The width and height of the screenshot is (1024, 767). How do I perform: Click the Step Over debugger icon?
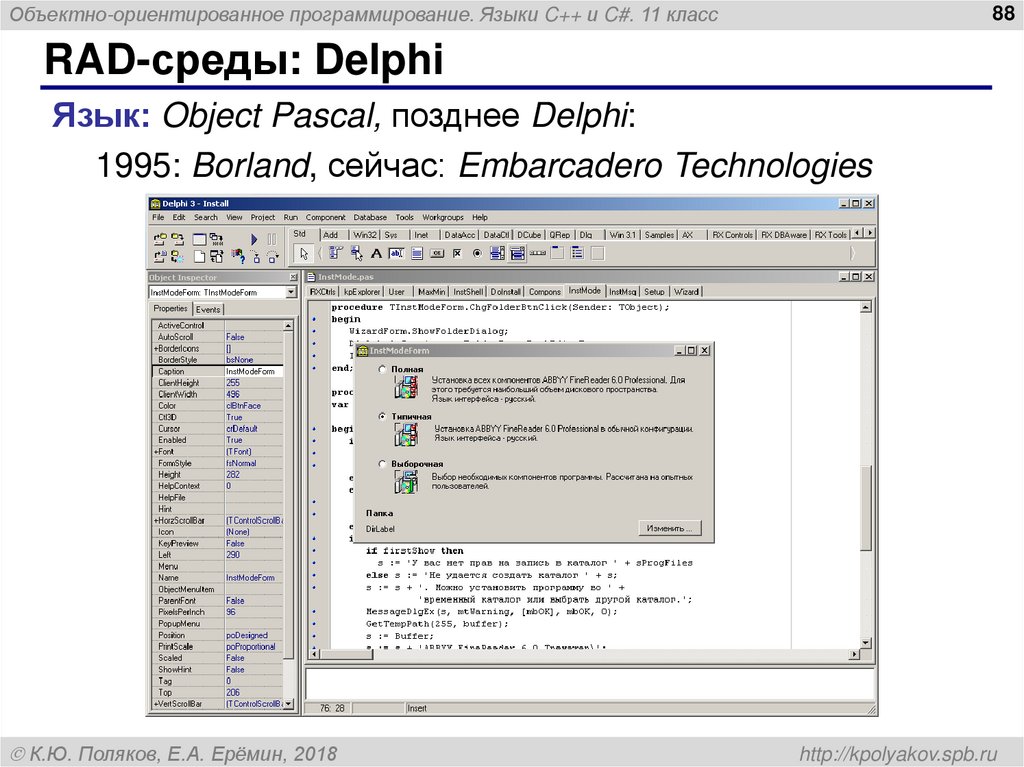click(x=272, y=257)
